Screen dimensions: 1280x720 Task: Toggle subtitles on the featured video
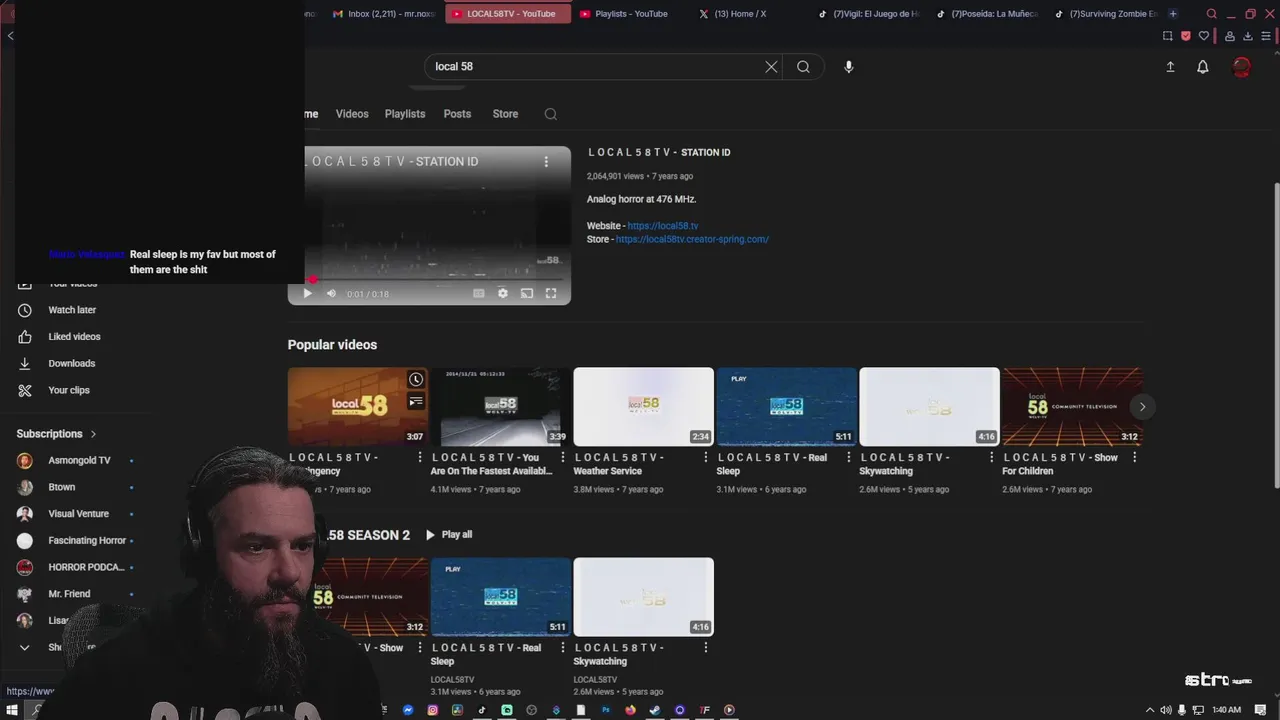tap(478, 293)
